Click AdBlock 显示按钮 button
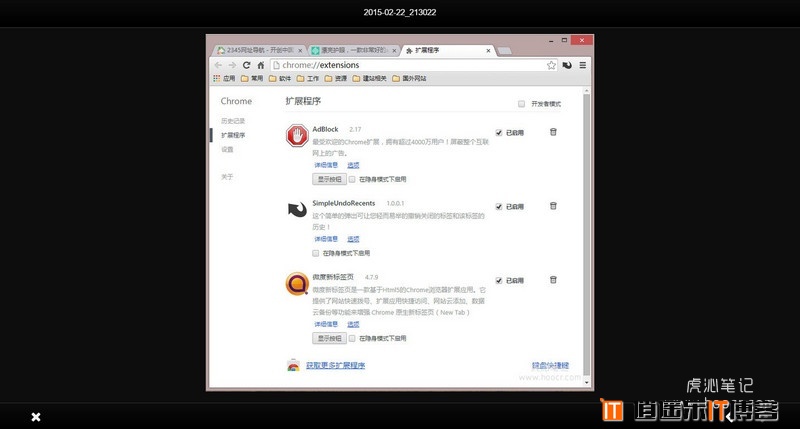The image size is (800, 429). 330,179
